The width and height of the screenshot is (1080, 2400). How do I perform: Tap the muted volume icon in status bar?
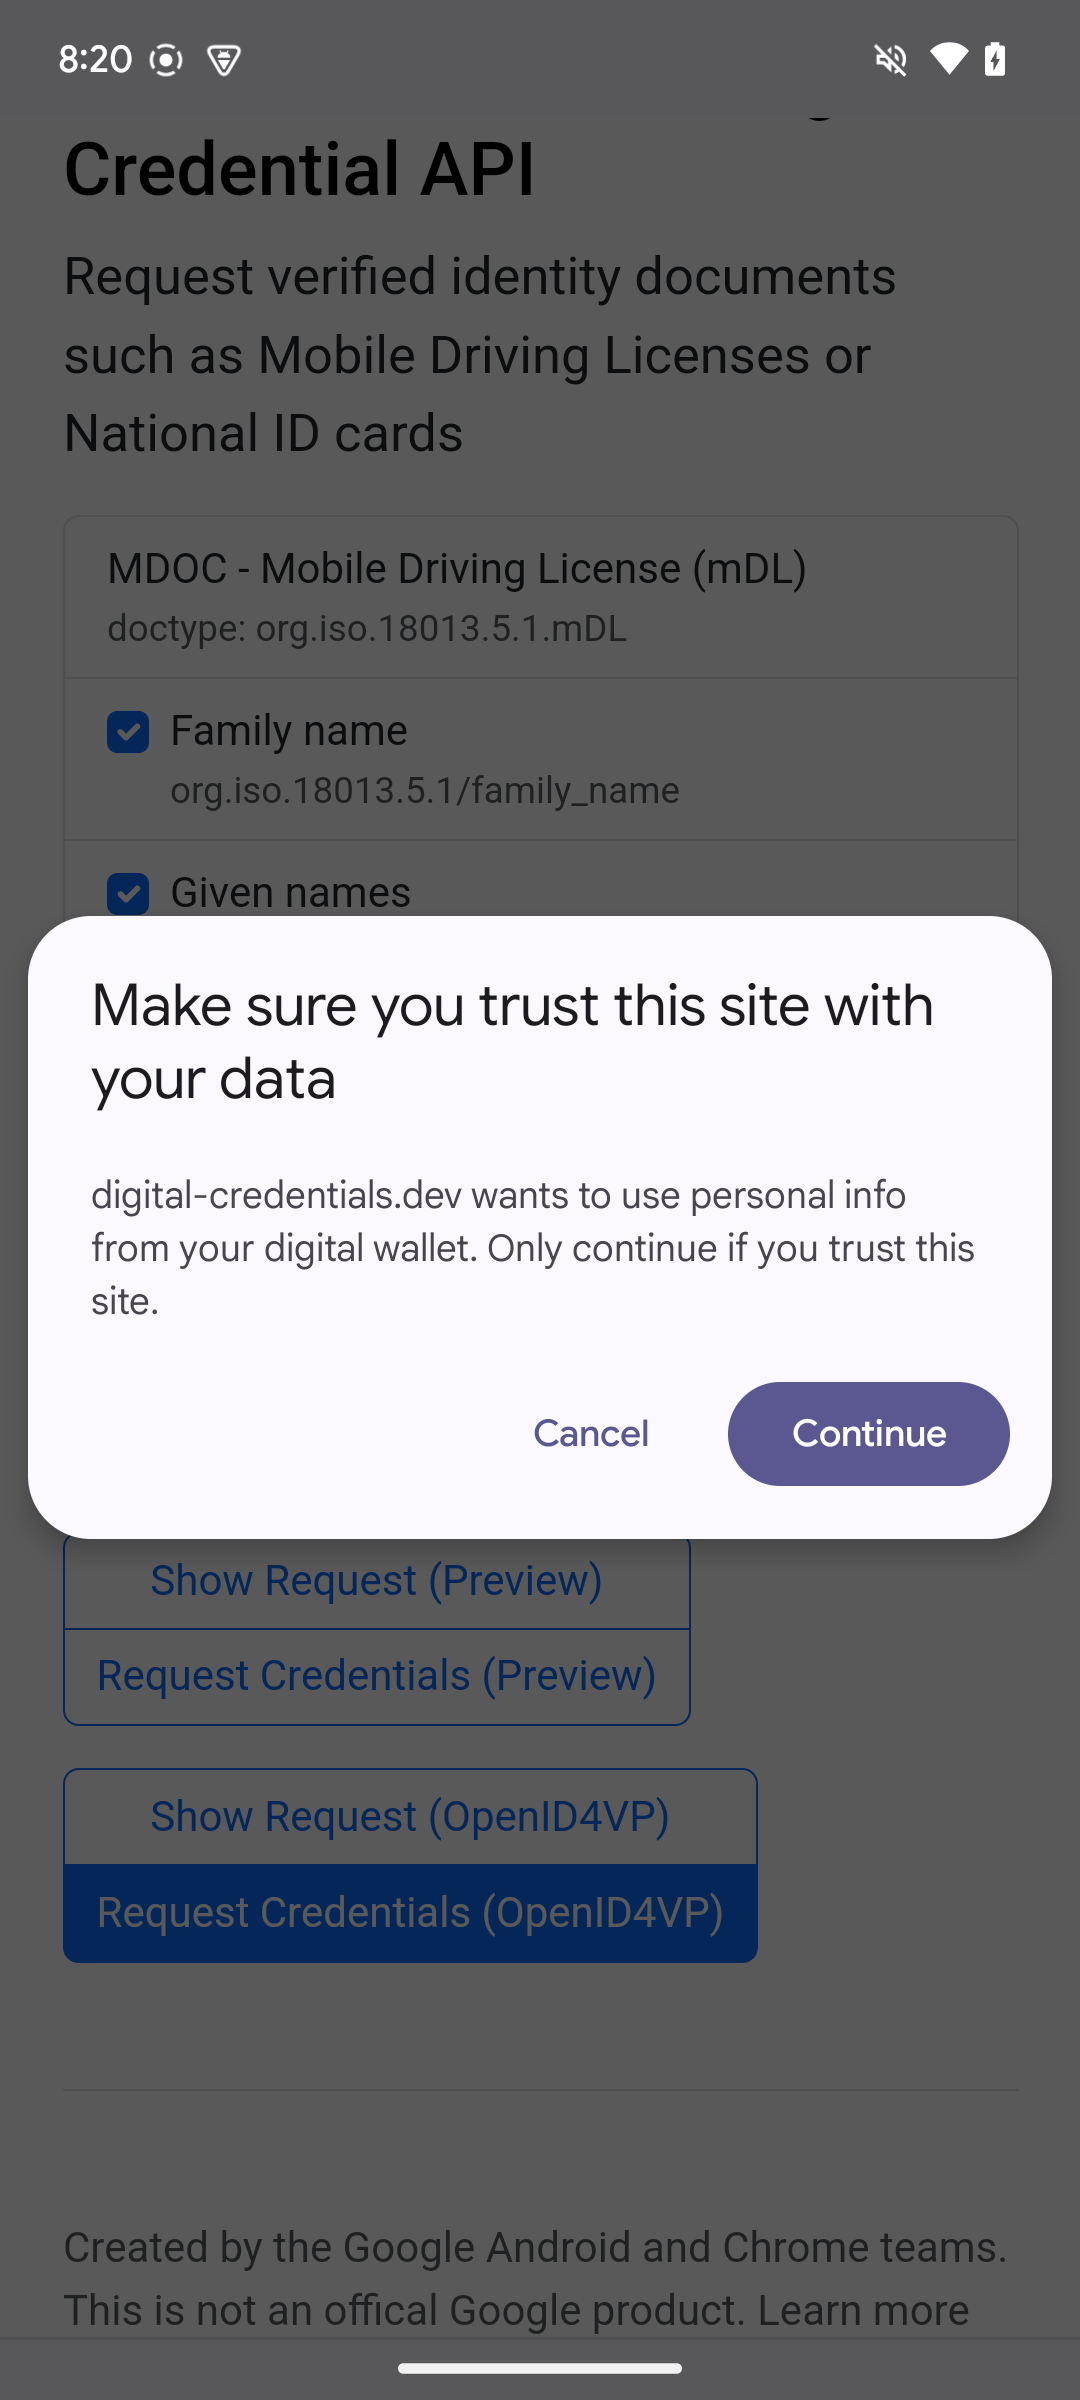click(891, 59)
